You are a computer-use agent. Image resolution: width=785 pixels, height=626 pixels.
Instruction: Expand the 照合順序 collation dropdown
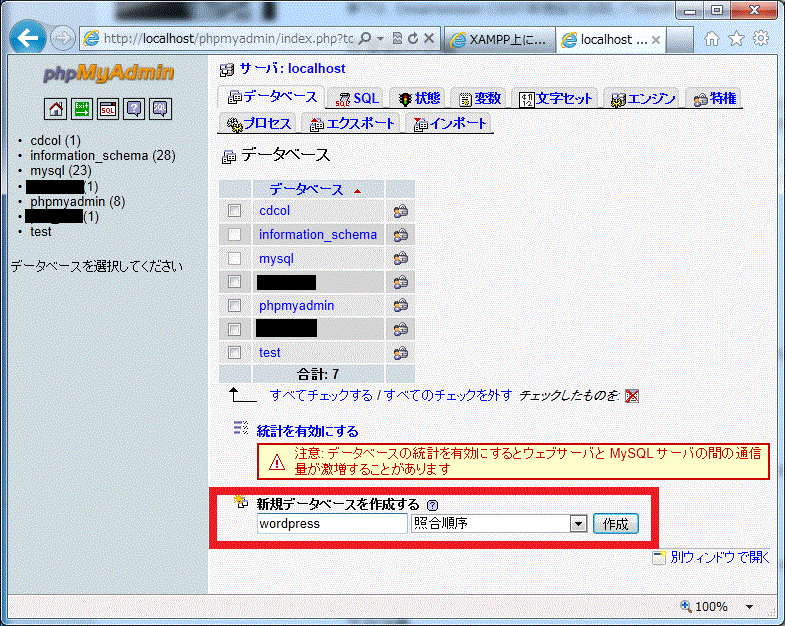[577, 524]
